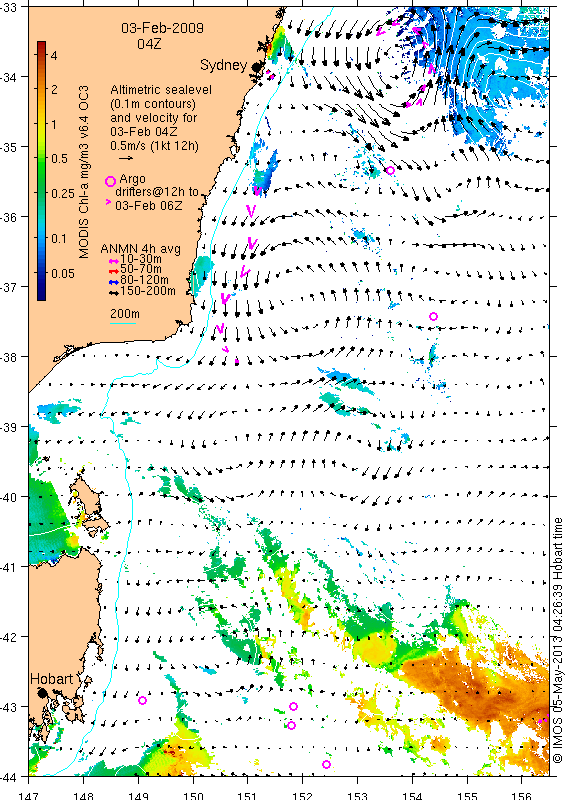Click the blue 80-120m legend arrow
Screen dimensions: 570x800
[x=114, y=282]
